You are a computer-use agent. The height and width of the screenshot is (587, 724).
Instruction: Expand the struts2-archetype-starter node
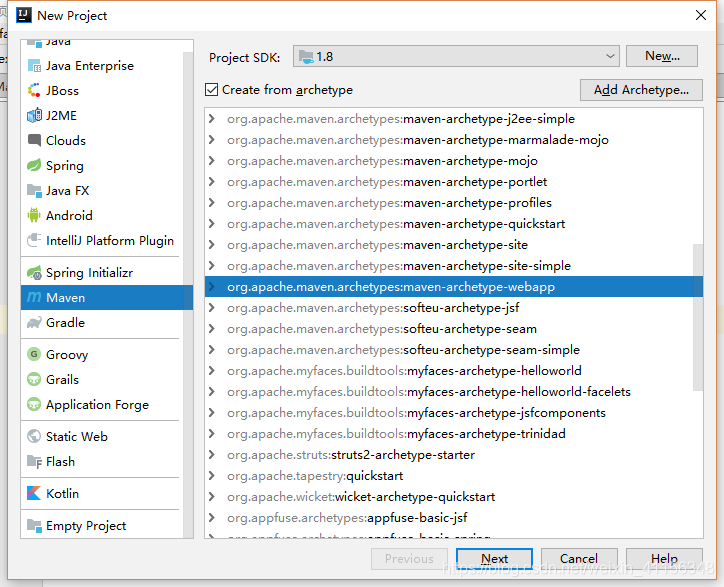pos(212,454)
